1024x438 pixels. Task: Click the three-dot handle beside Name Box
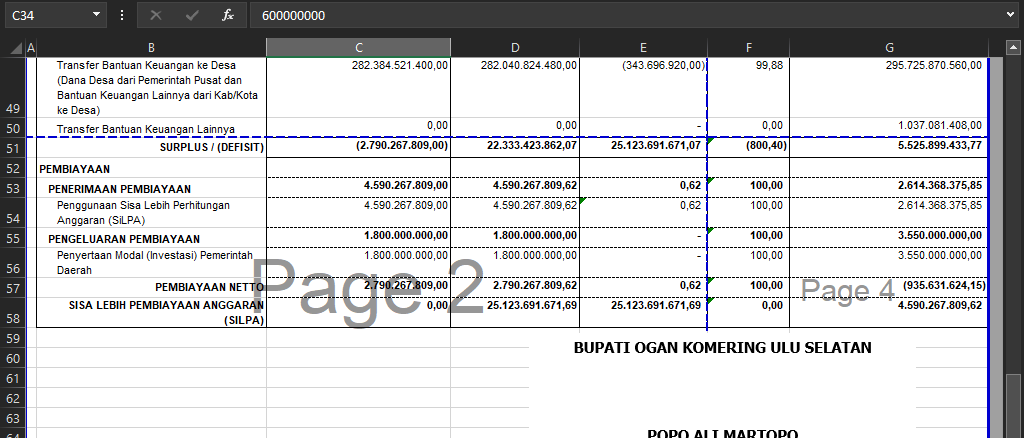pos(122,15)
